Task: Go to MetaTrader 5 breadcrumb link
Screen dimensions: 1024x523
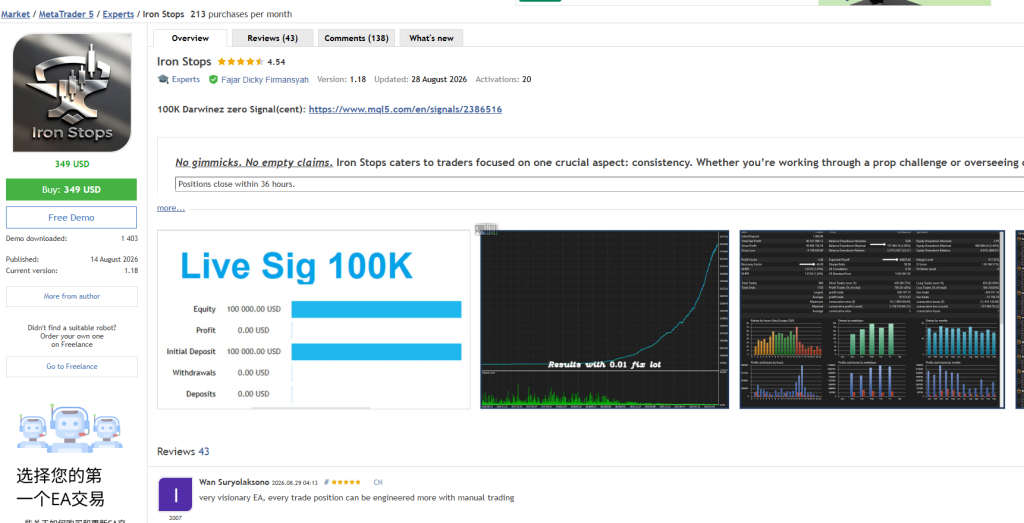Action: [66, 14]
